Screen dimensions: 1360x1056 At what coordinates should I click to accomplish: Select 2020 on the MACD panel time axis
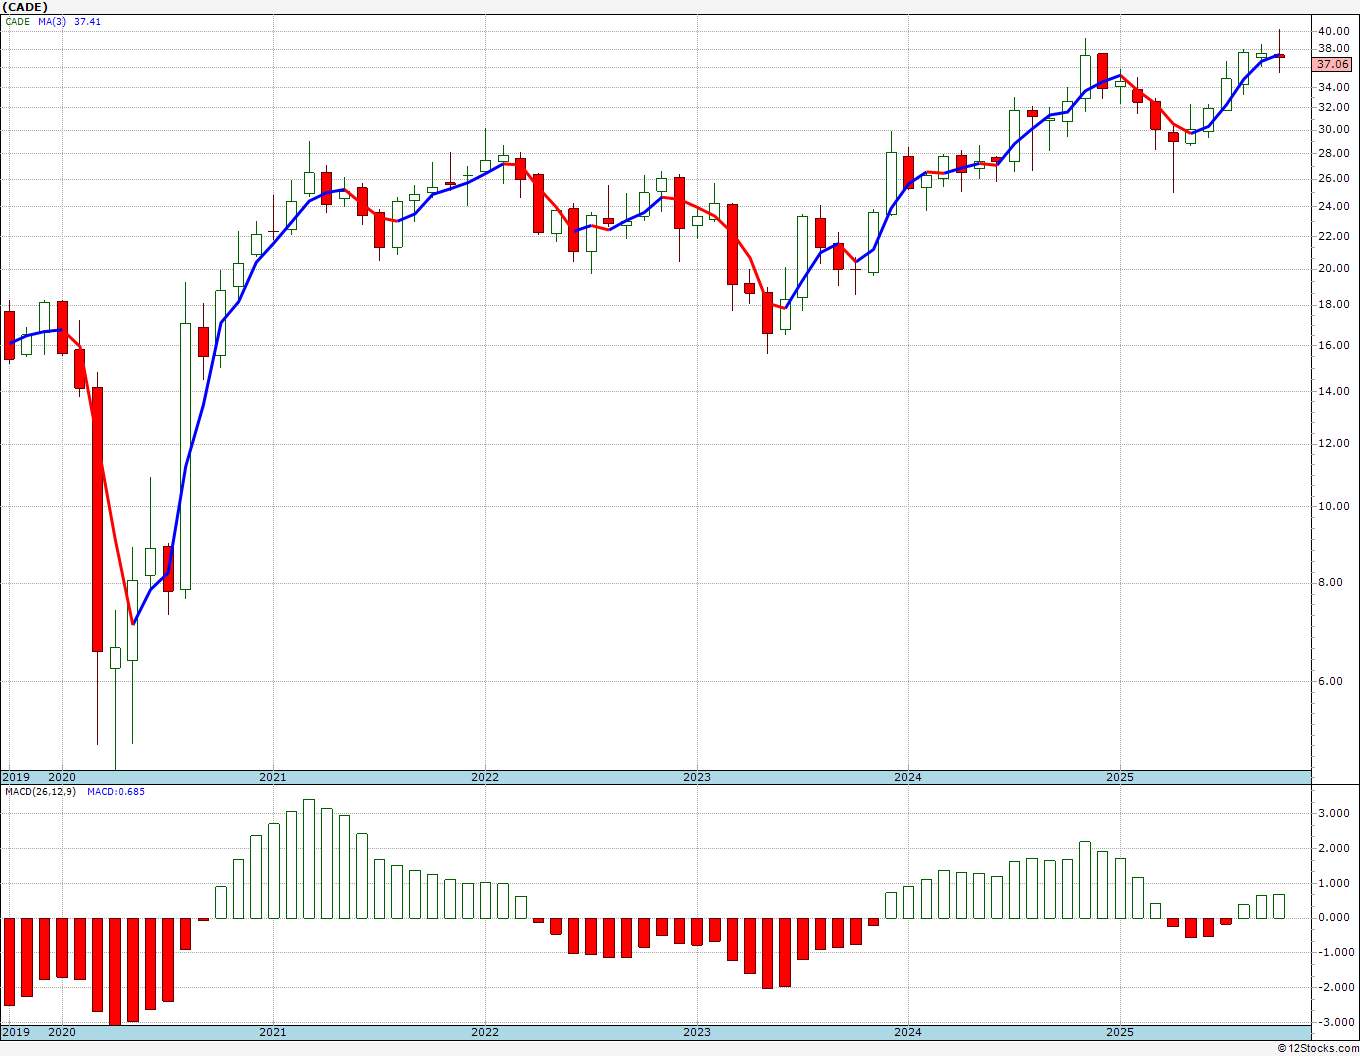coord(62,1032)
